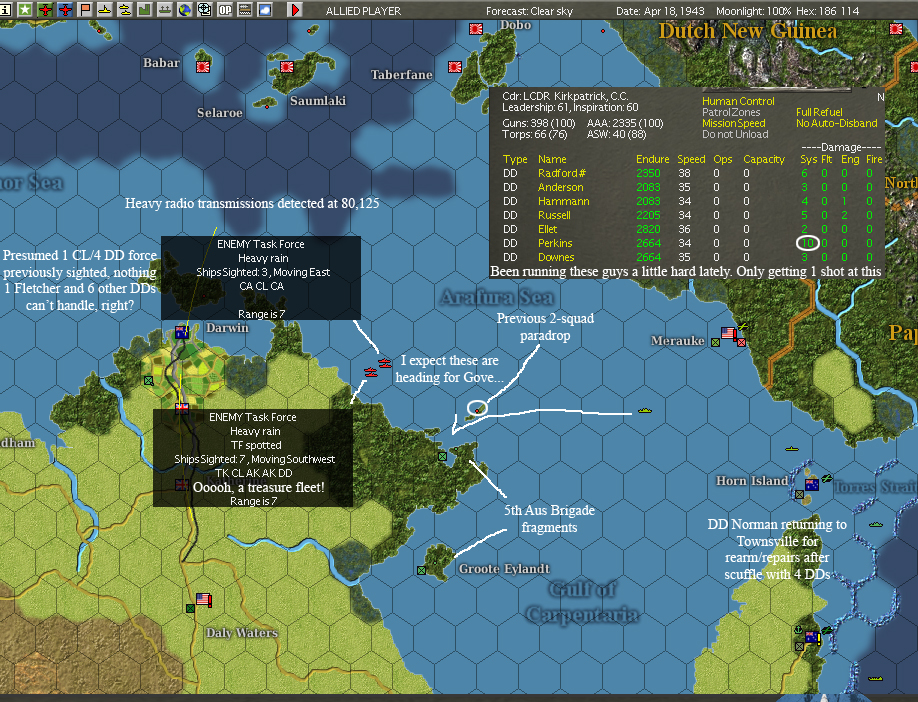The image size is (918, 702).
Task: Select the Japanese flag base at Taberfane
Action: tap(455, 67)
